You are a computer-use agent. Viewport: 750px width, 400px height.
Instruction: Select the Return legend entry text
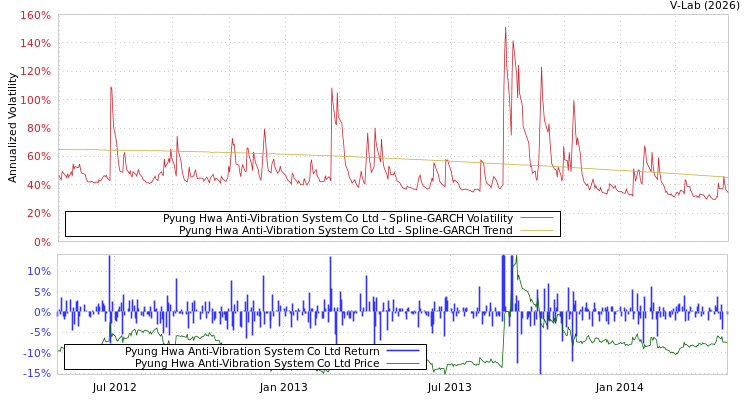click(252, 351)
